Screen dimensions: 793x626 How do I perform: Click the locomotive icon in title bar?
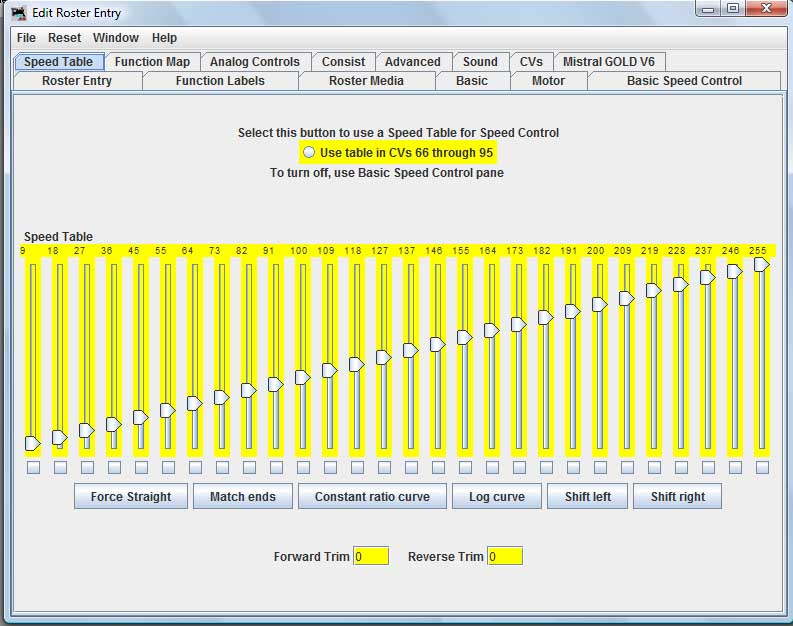click(19, 13)
